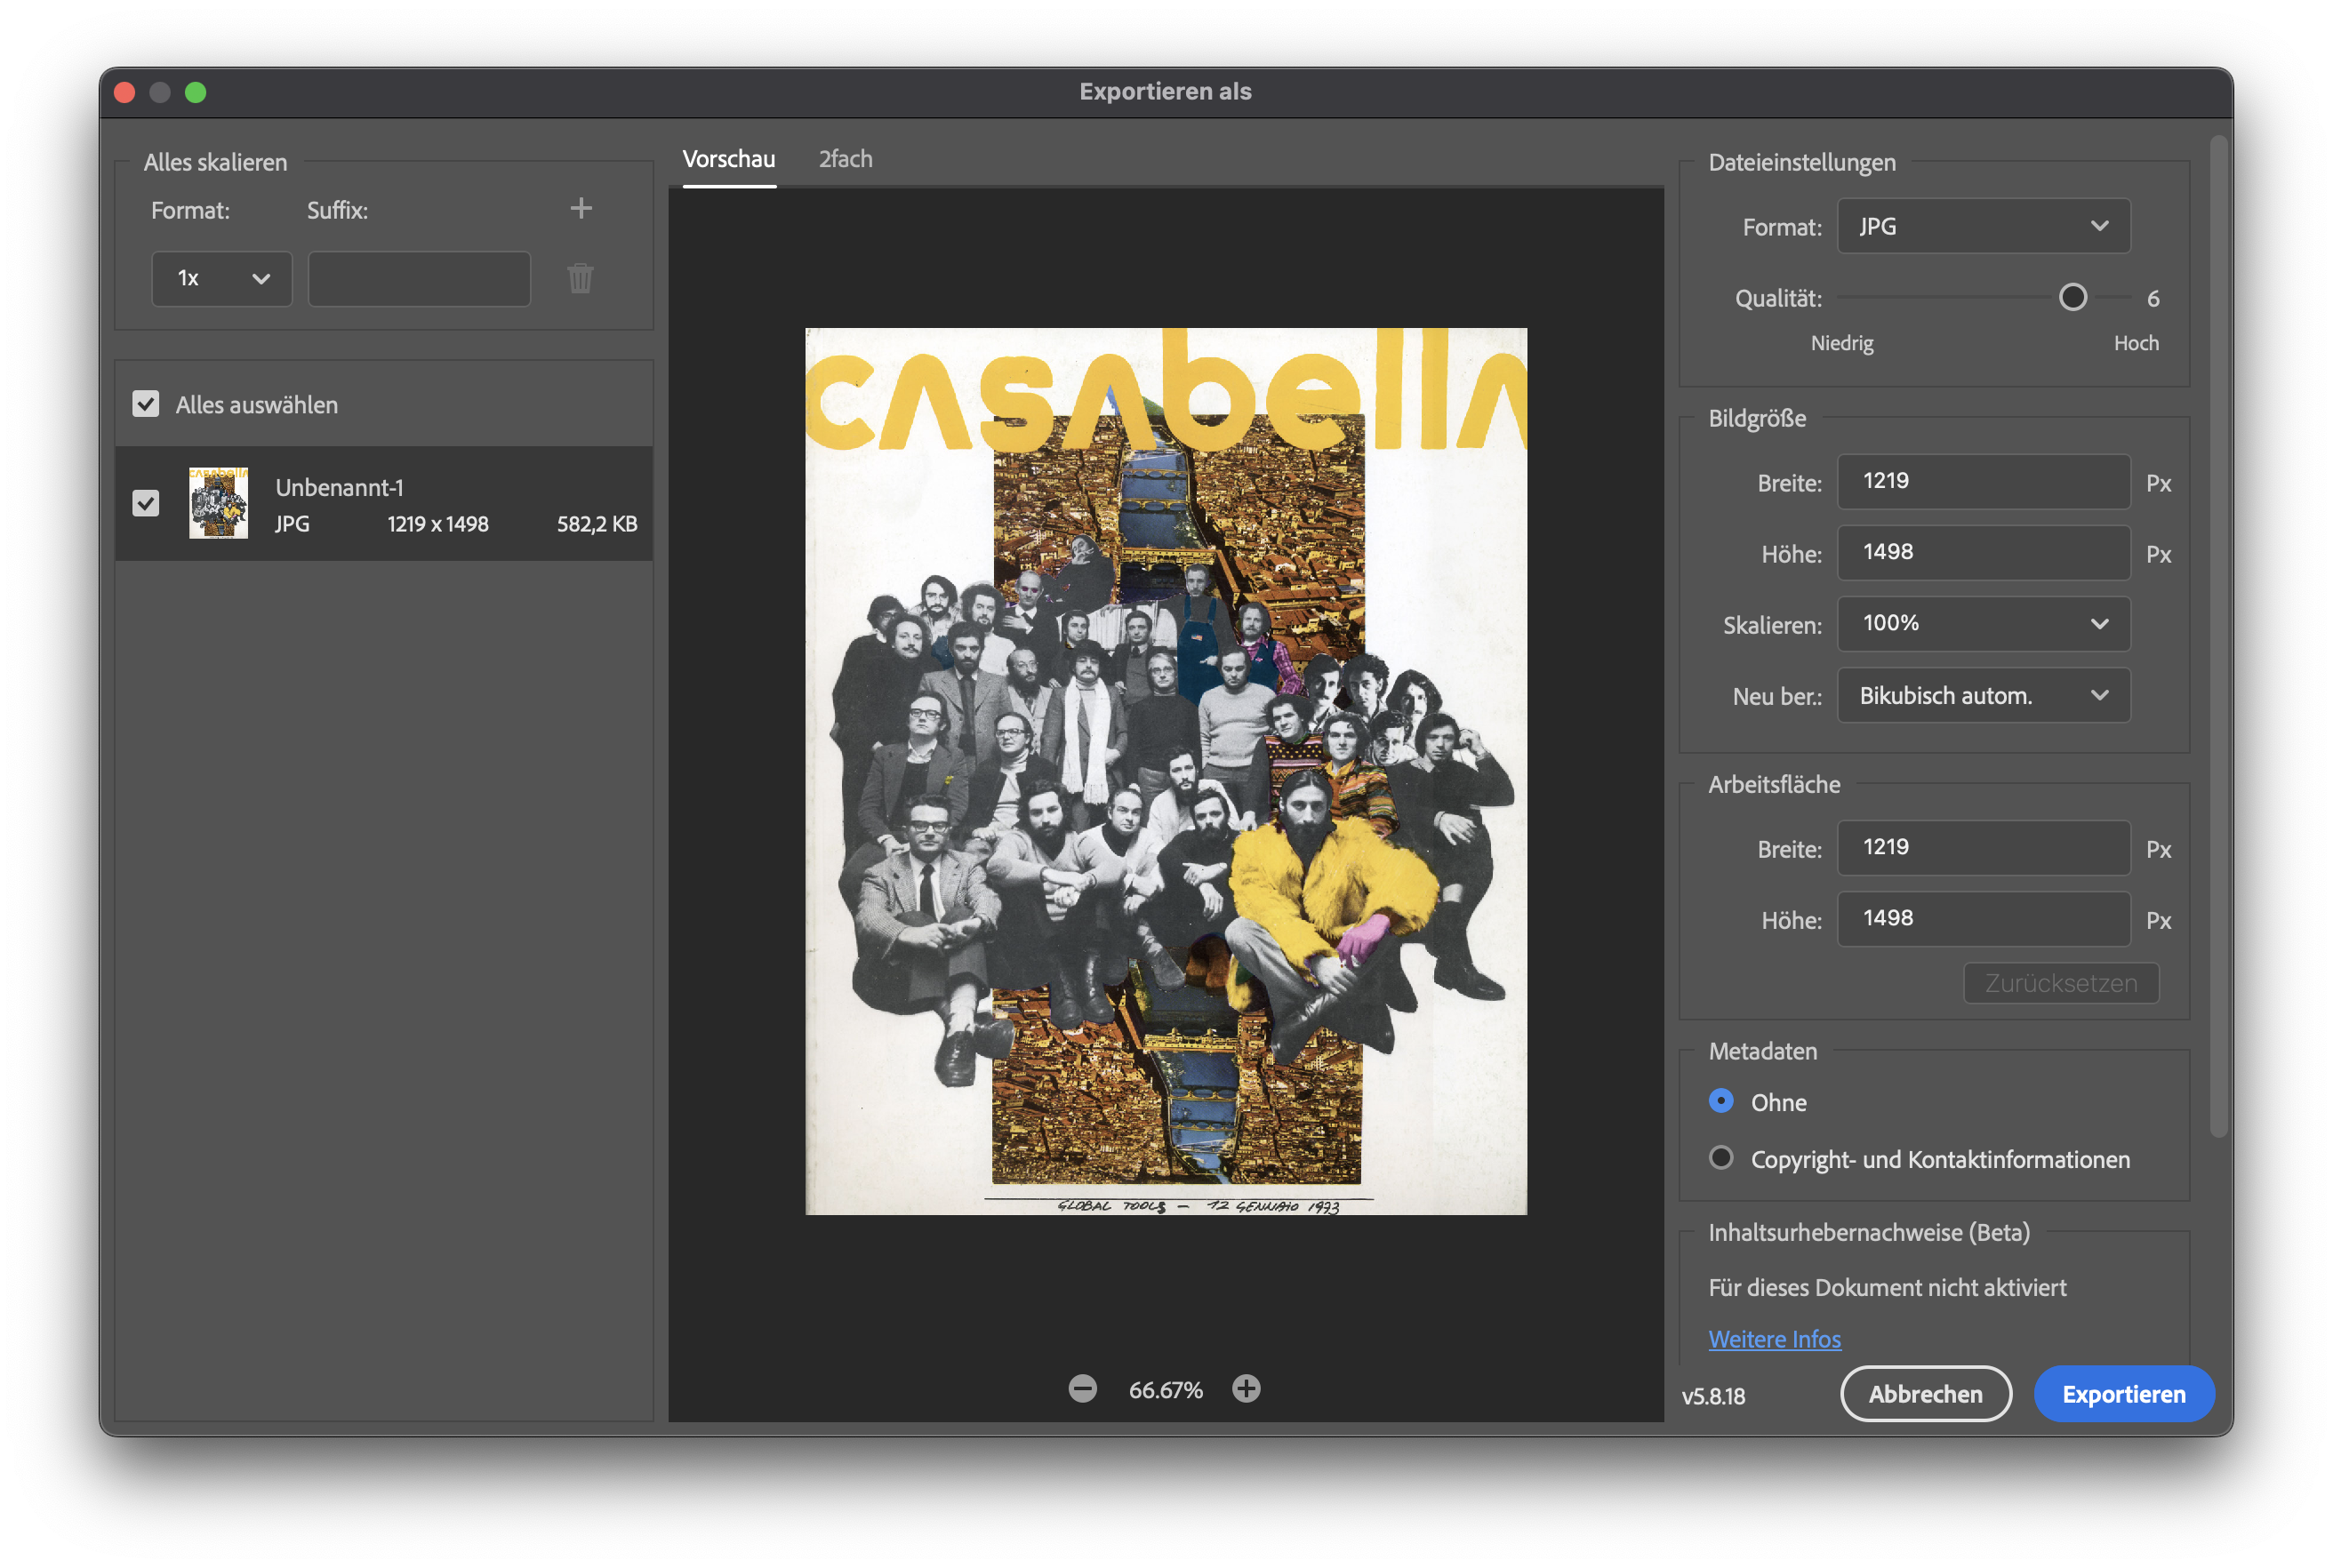The height and width of the screenshot is (1568, 2333).
Task: Click the 582,2 KB file size
Action: (597, 524)
